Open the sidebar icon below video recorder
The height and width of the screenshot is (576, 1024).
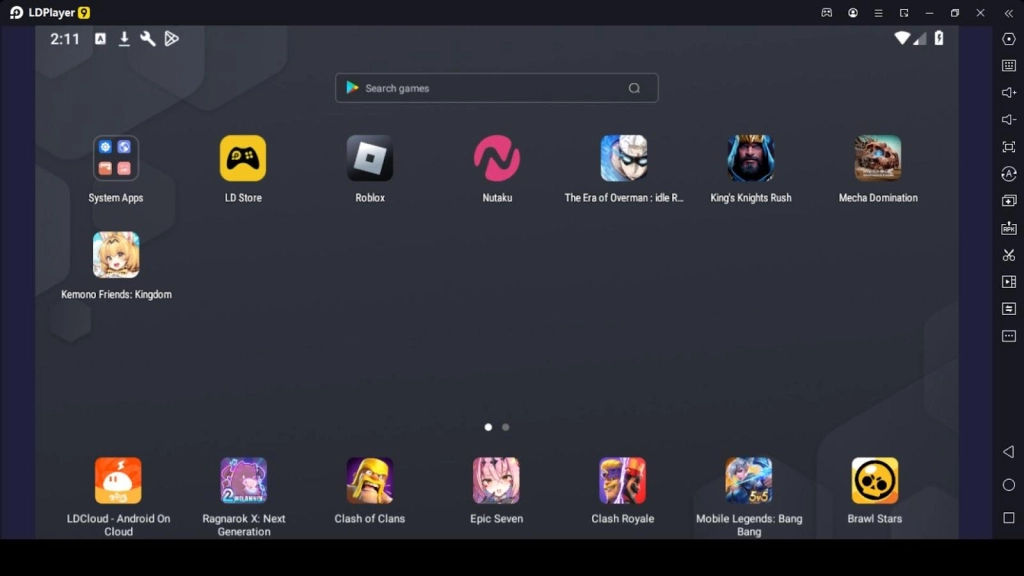pos(1008,308)
